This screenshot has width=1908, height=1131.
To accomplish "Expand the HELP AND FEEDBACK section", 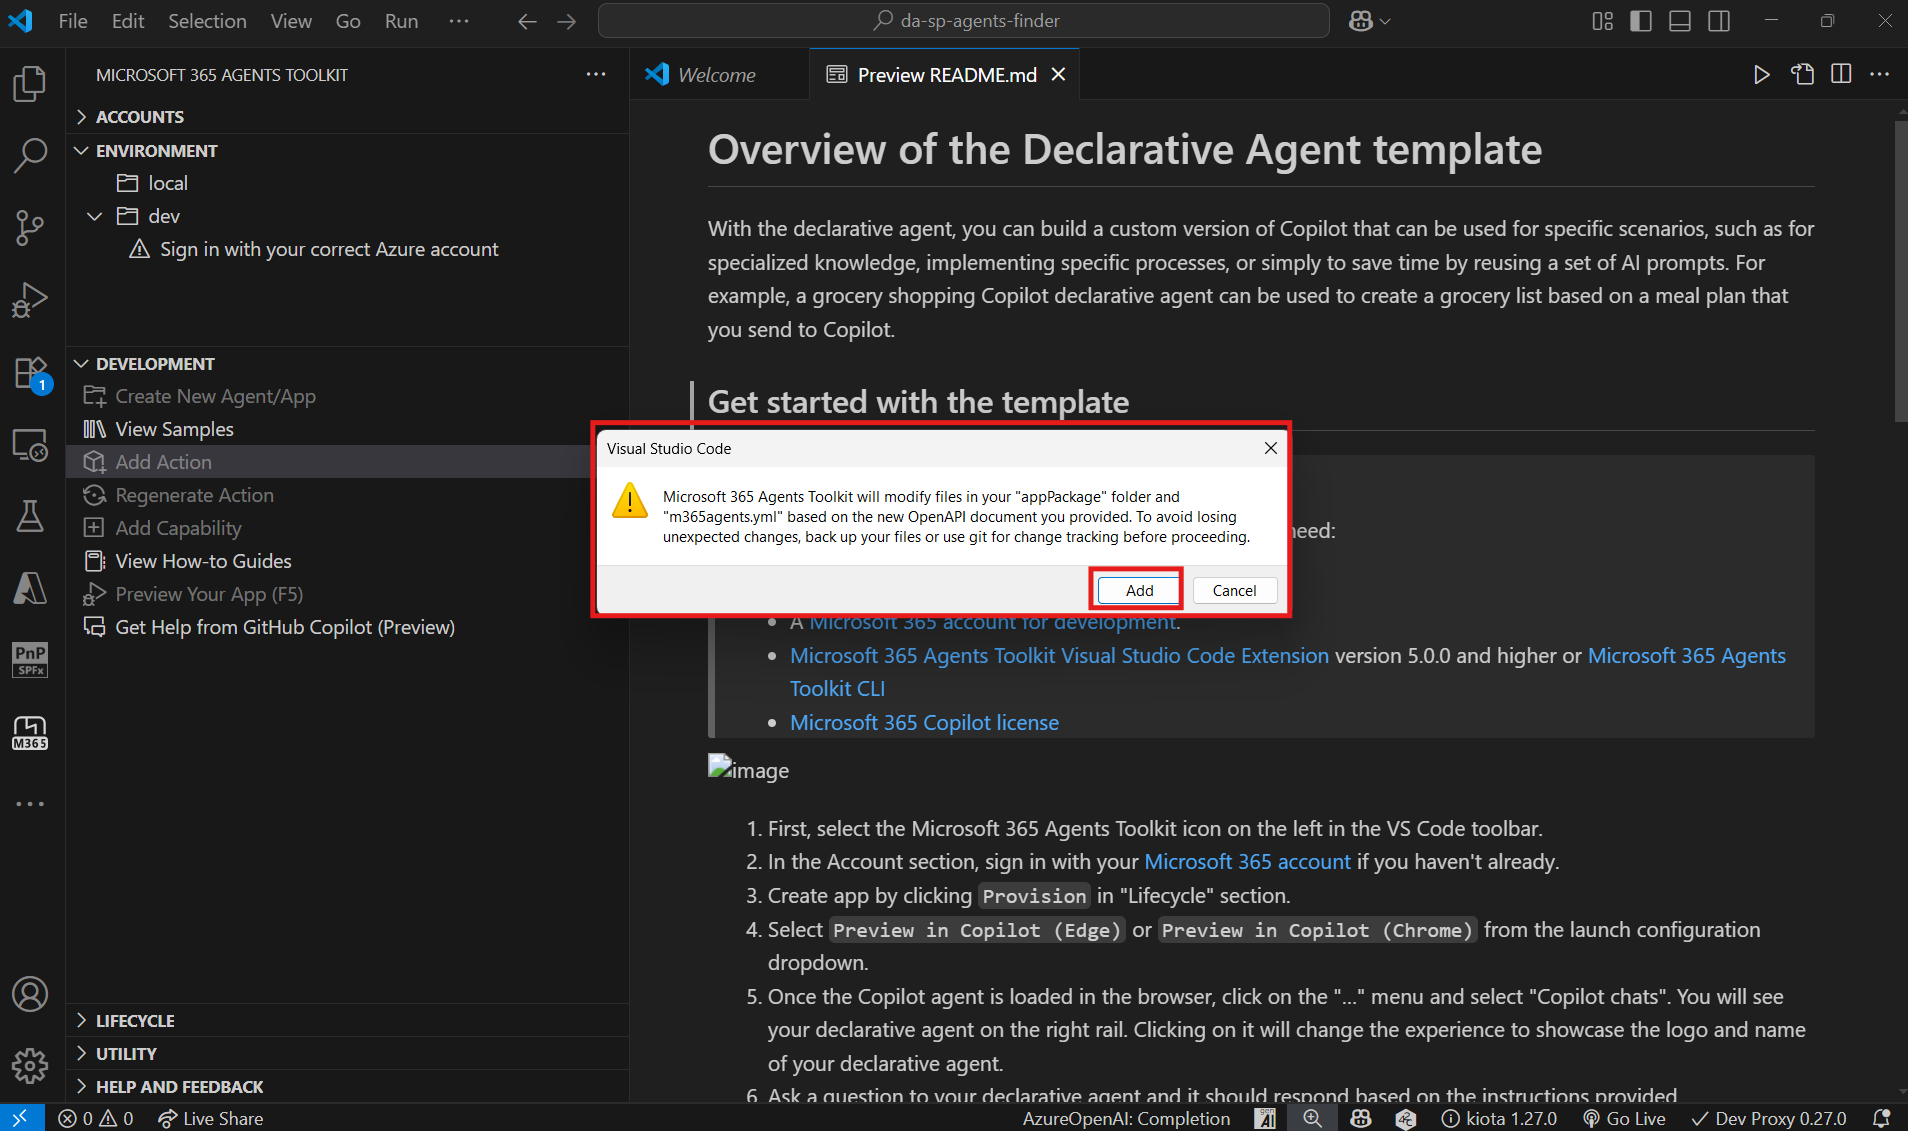I will coord(347,1087).
